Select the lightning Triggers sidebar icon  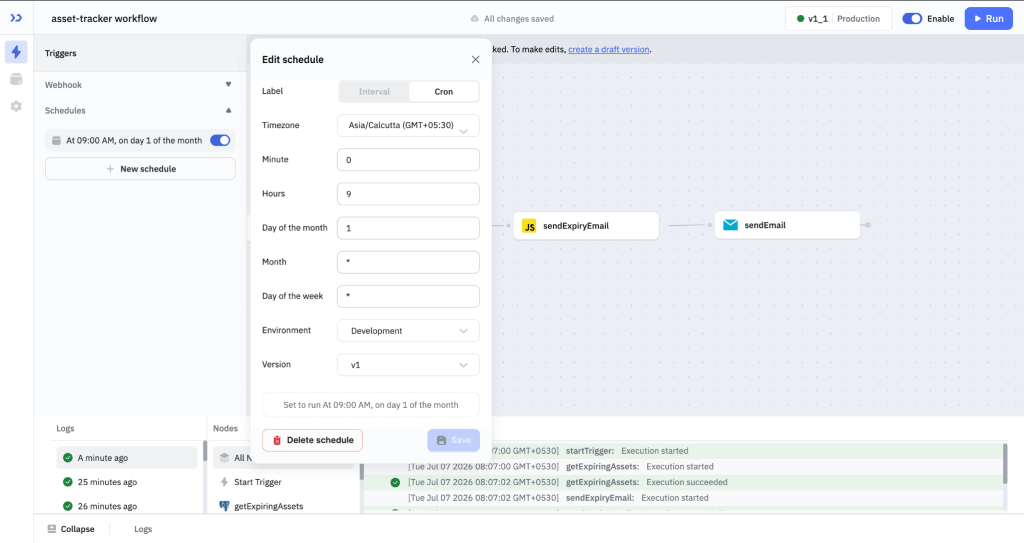coord(16,52)
